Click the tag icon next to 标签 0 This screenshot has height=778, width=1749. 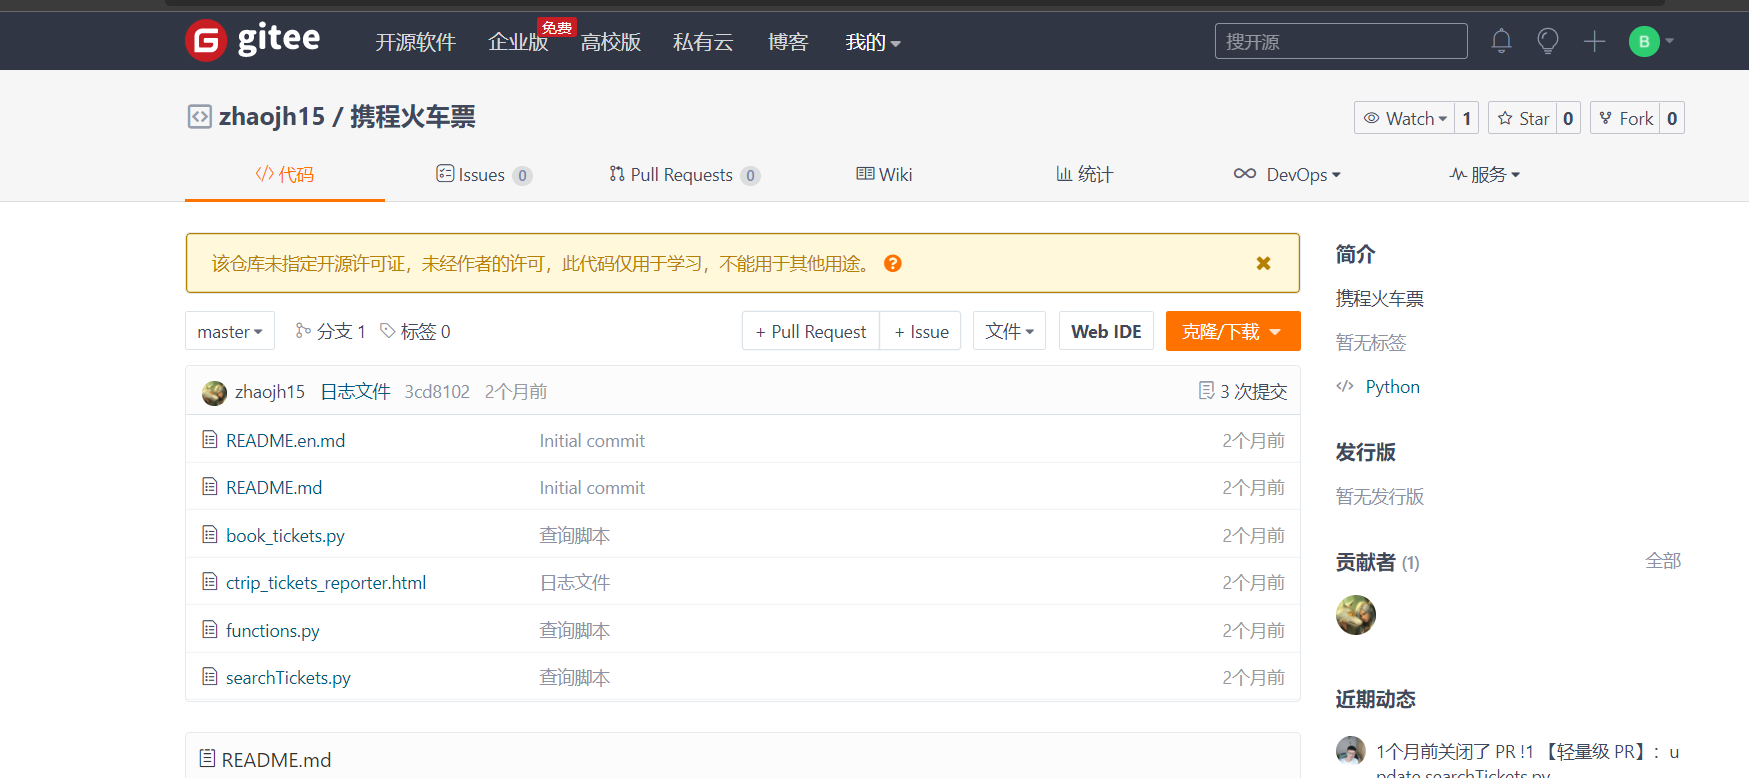coord(388,330)
